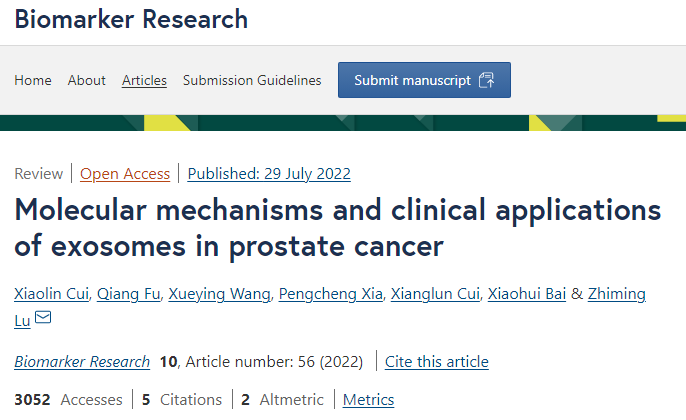Open the Metrics link
This screenshot has height=420, width=686.
[x=368, y=399]
